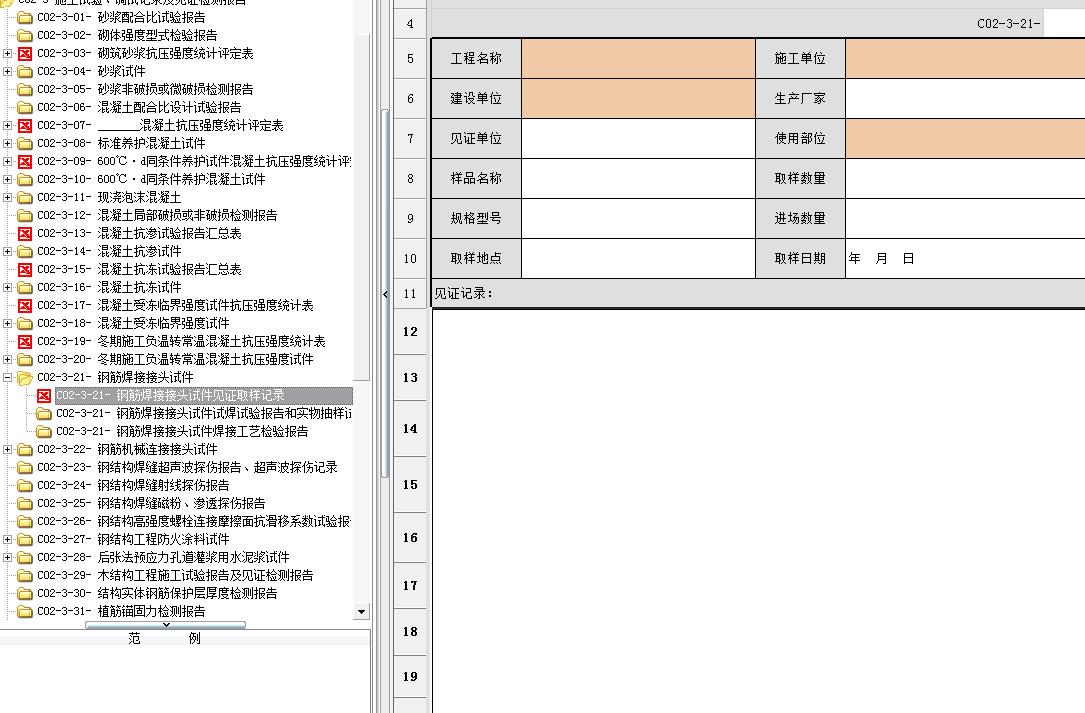This screenshot has height=713, width=1085.
Task: Click the chevron handle below the tree
Action: [x=165, y=625]
